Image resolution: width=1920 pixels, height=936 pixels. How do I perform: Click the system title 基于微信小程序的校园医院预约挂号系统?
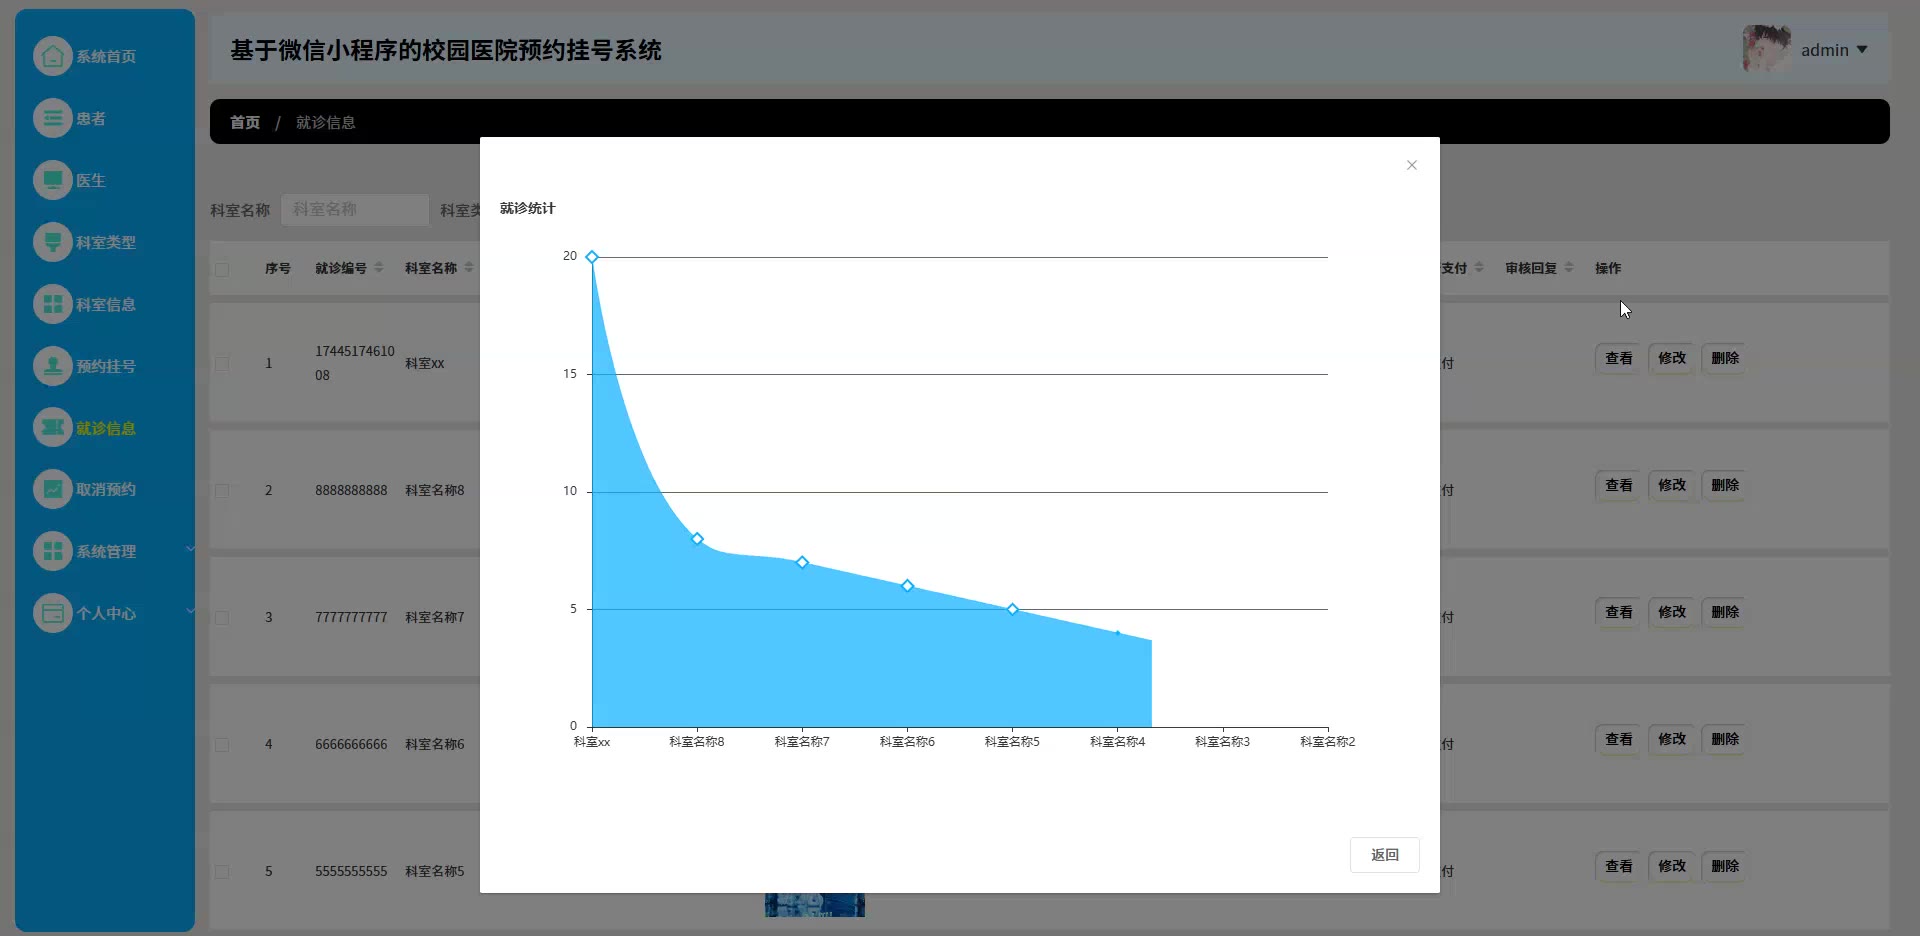coord(446,50)
